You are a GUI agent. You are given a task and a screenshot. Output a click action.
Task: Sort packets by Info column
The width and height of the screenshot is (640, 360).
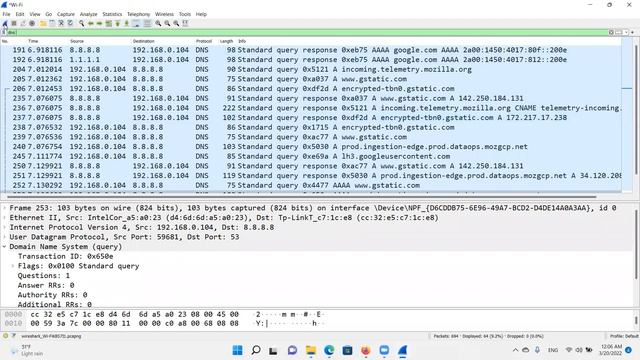[242, 41]
